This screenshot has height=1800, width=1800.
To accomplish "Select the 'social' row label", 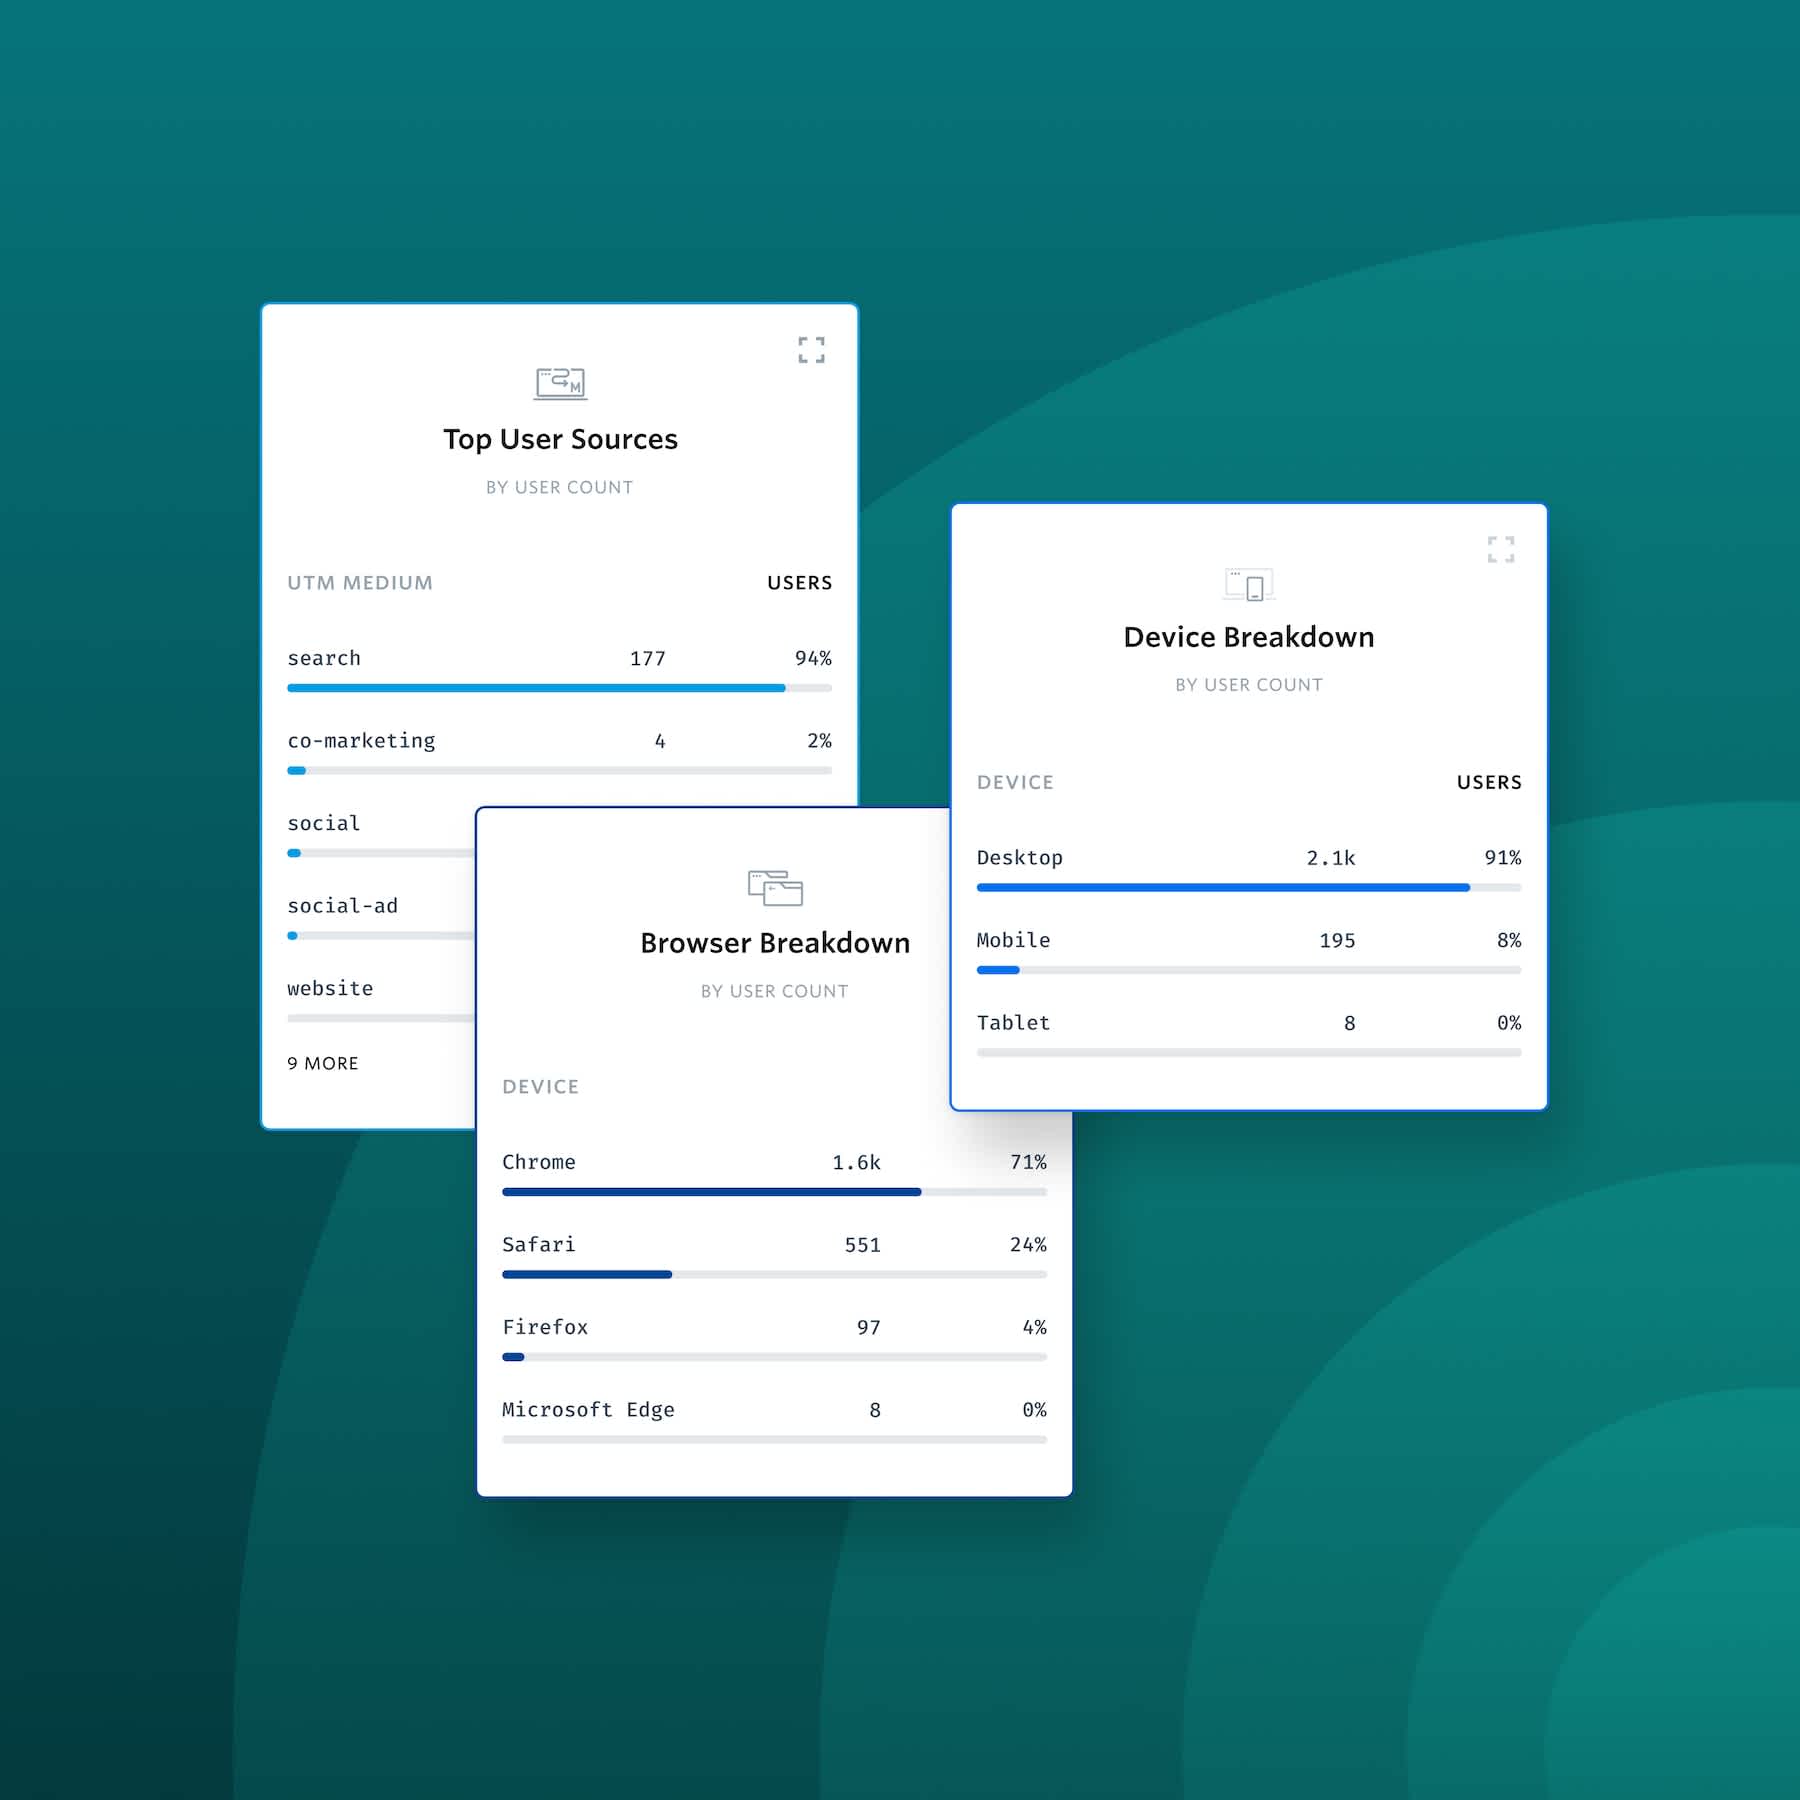I will 324,823.
